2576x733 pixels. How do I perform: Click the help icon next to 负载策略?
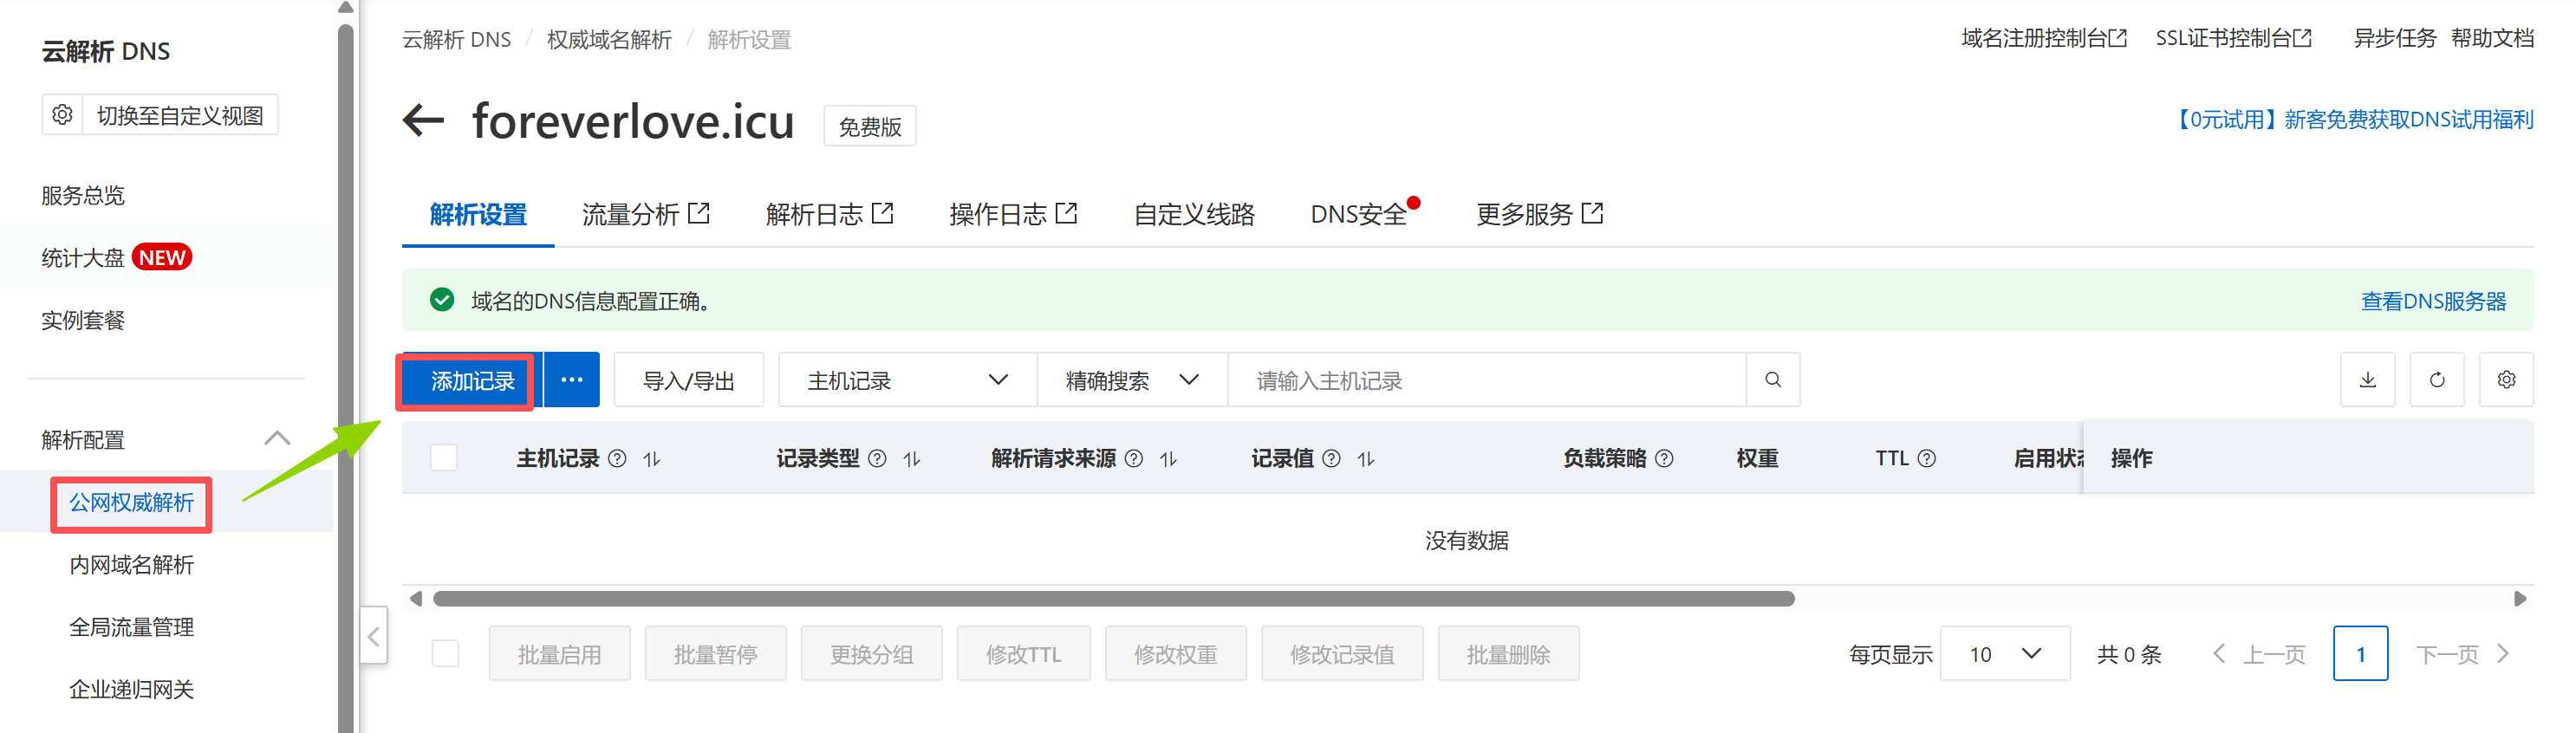(1664, 459)
